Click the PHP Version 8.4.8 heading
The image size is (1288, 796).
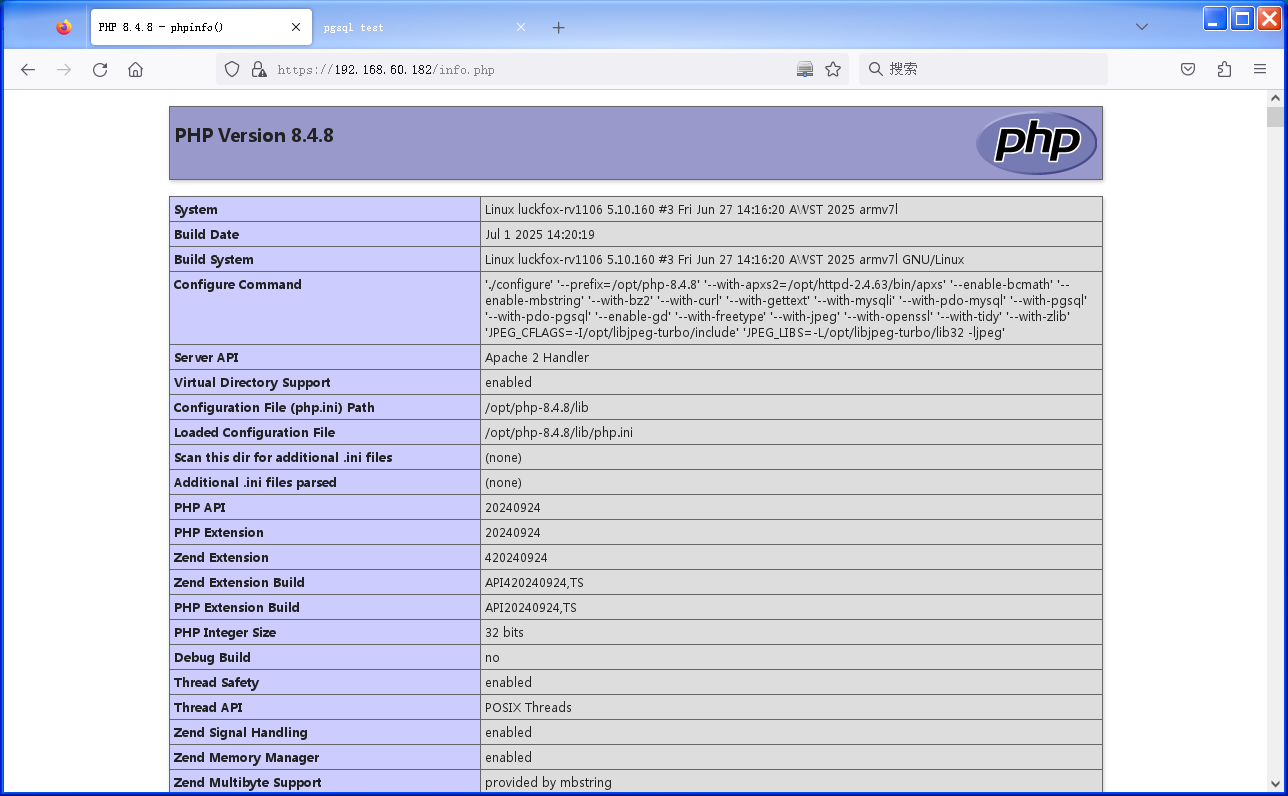point(254,135)
